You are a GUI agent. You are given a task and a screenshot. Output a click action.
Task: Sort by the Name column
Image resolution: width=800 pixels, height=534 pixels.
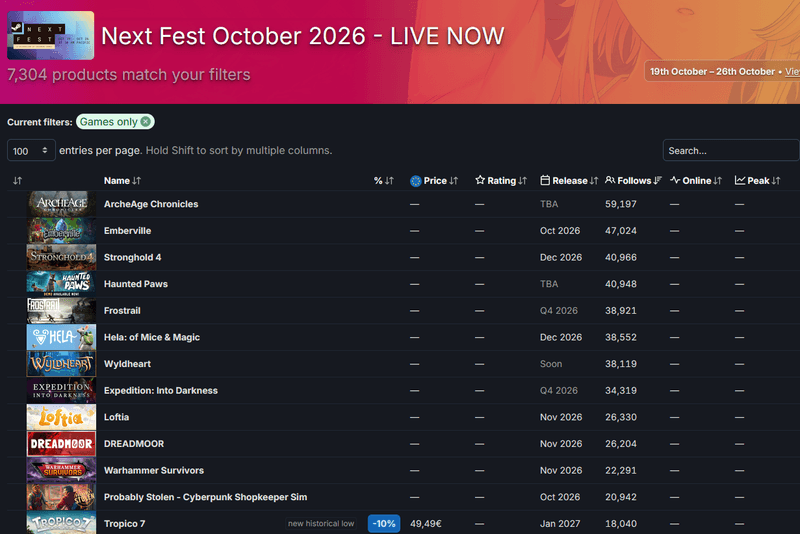122,181
